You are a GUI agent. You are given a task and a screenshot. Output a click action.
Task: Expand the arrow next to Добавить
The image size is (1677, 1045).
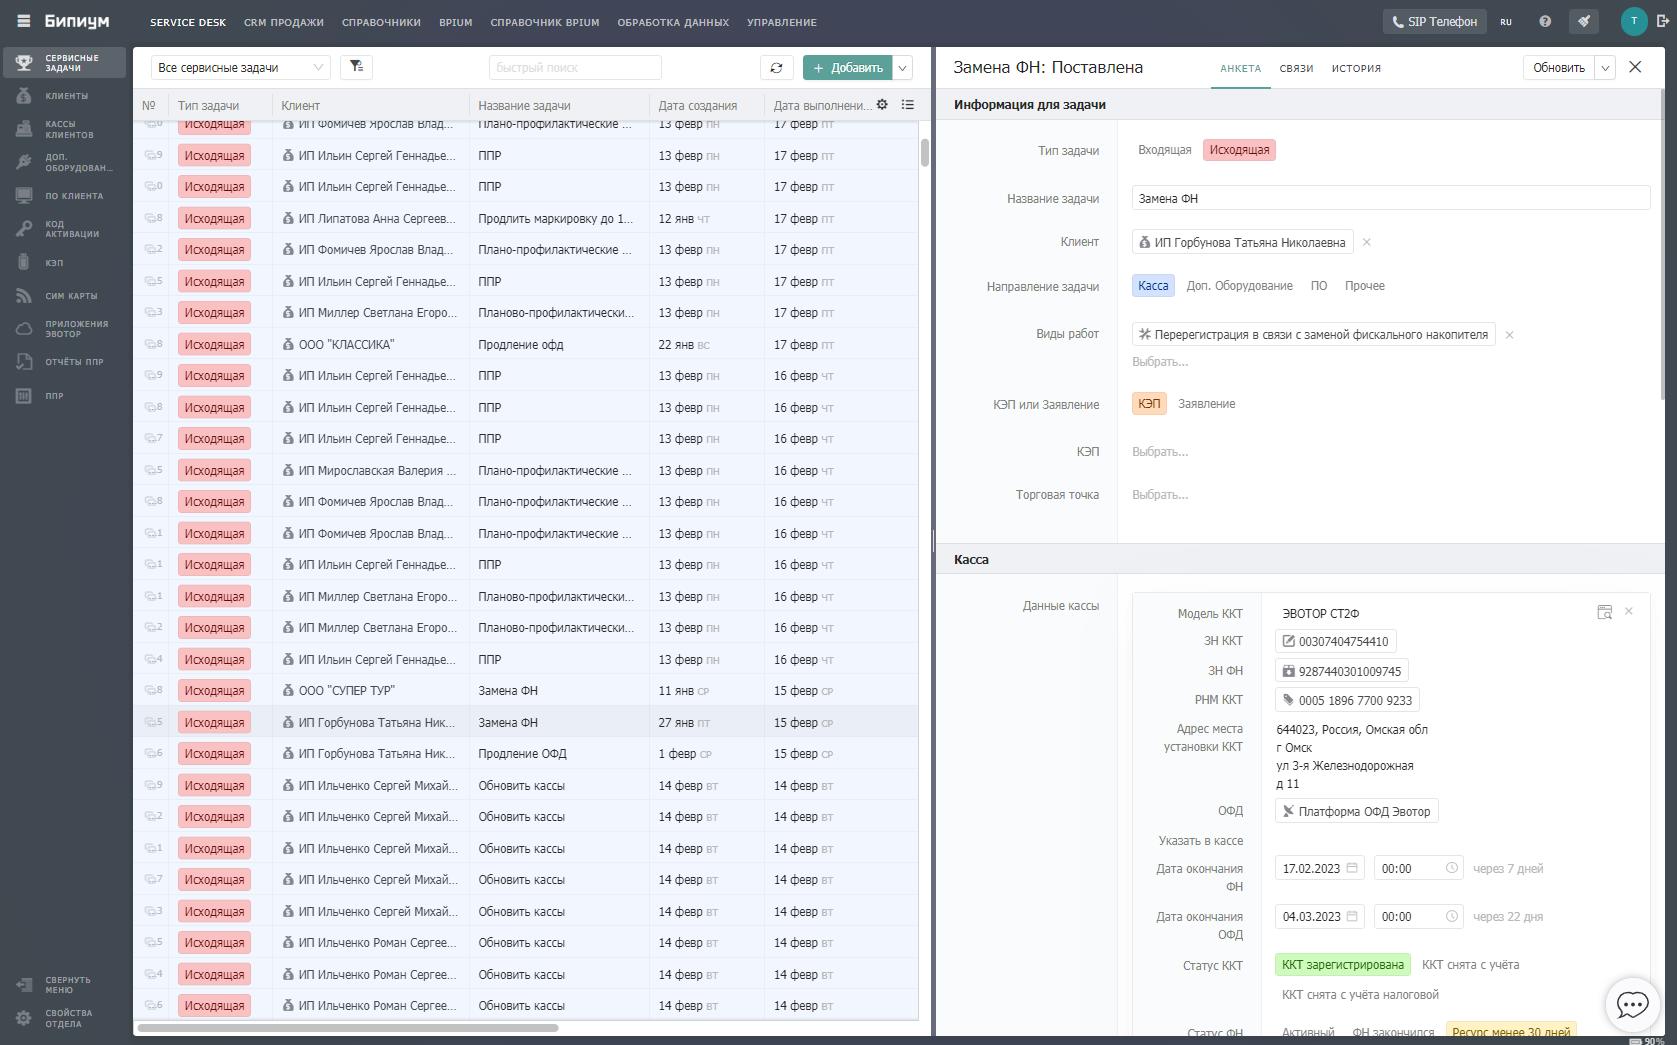tap(902, 67)
